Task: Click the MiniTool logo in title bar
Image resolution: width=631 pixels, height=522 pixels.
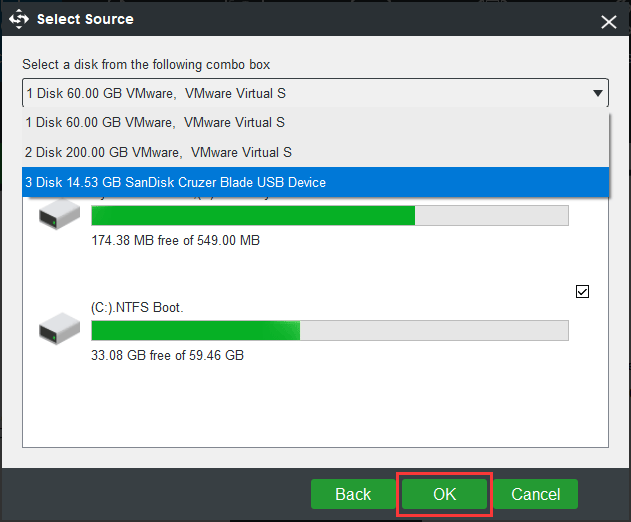Action: point(19,19)
